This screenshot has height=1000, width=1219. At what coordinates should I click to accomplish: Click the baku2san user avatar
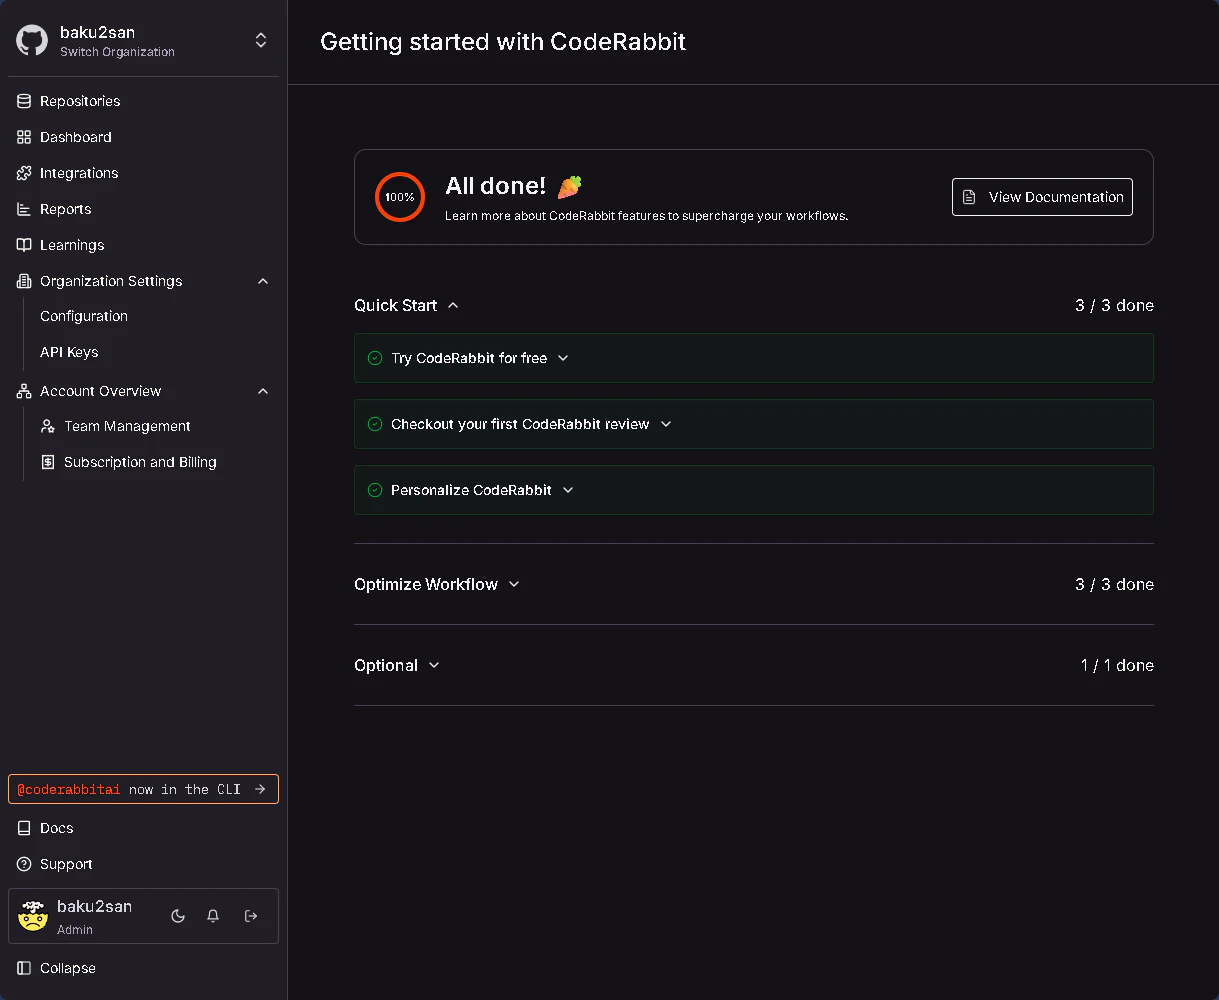pos(33,916)
